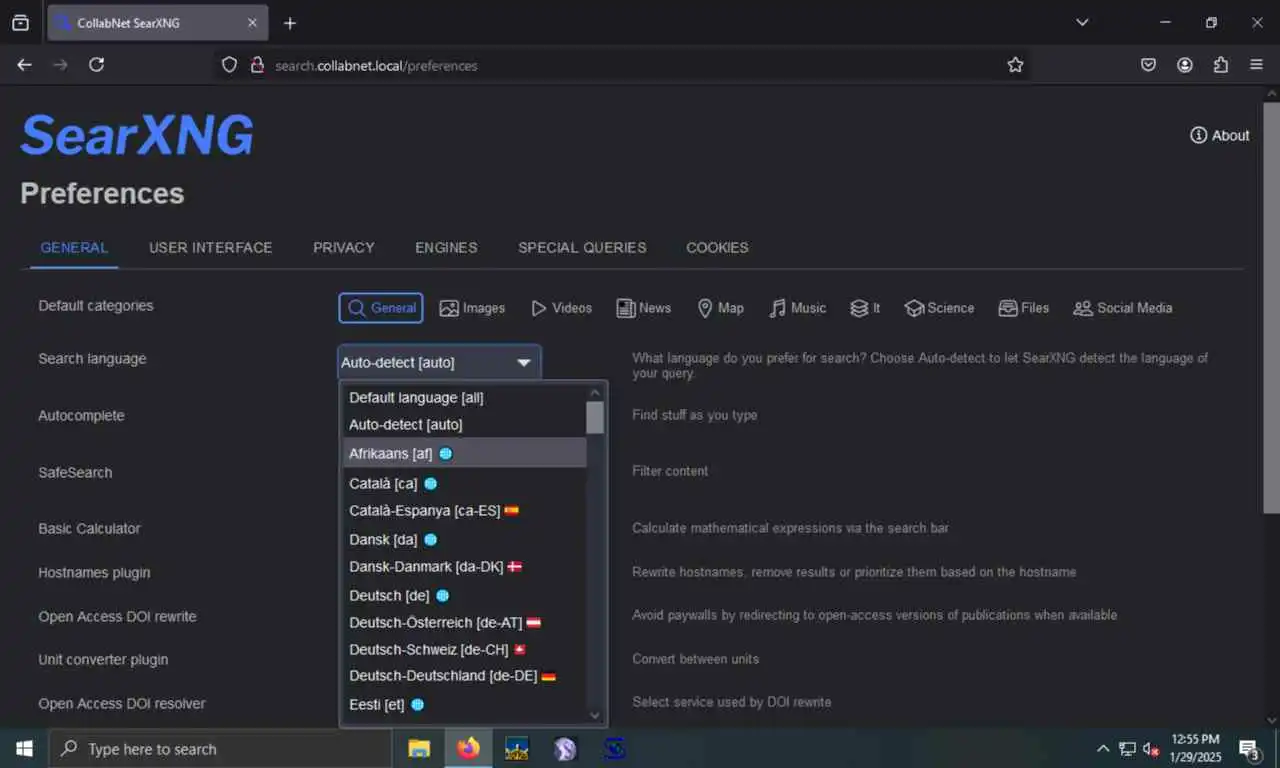Image resolution: width=1280 pixels, height=768 pixels.
Task: Click the shield tracking protection icon
Action: coord(229,65)
